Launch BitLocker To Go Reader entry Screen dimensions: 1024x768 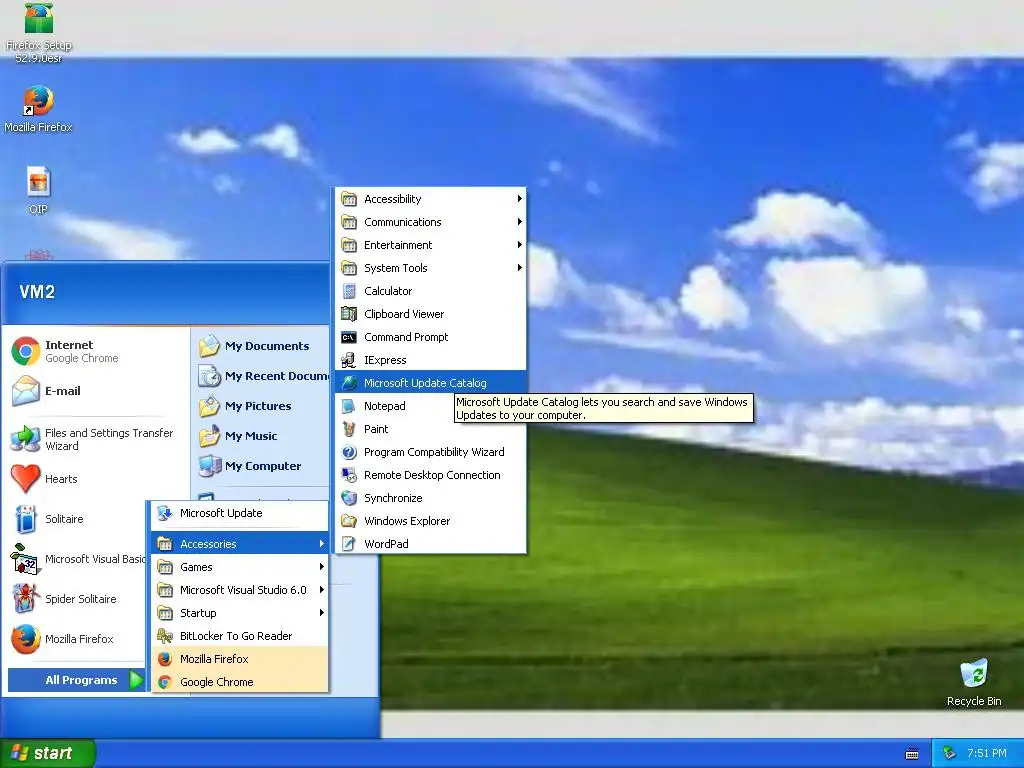(x=240, y=636)
